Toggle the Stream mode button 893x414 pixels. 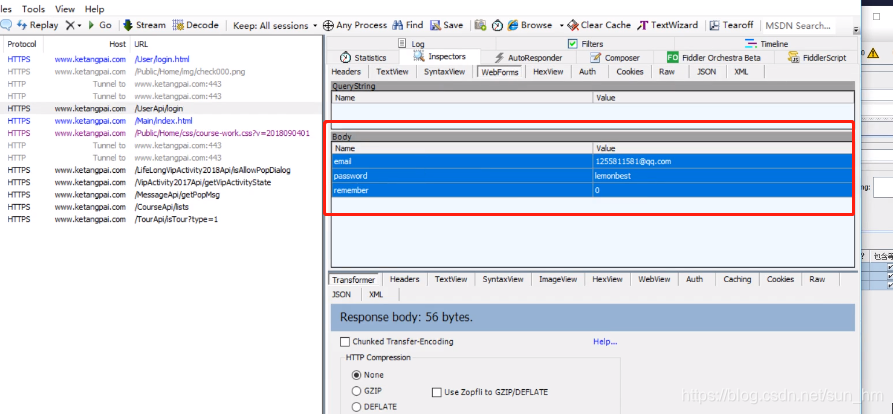144,25
